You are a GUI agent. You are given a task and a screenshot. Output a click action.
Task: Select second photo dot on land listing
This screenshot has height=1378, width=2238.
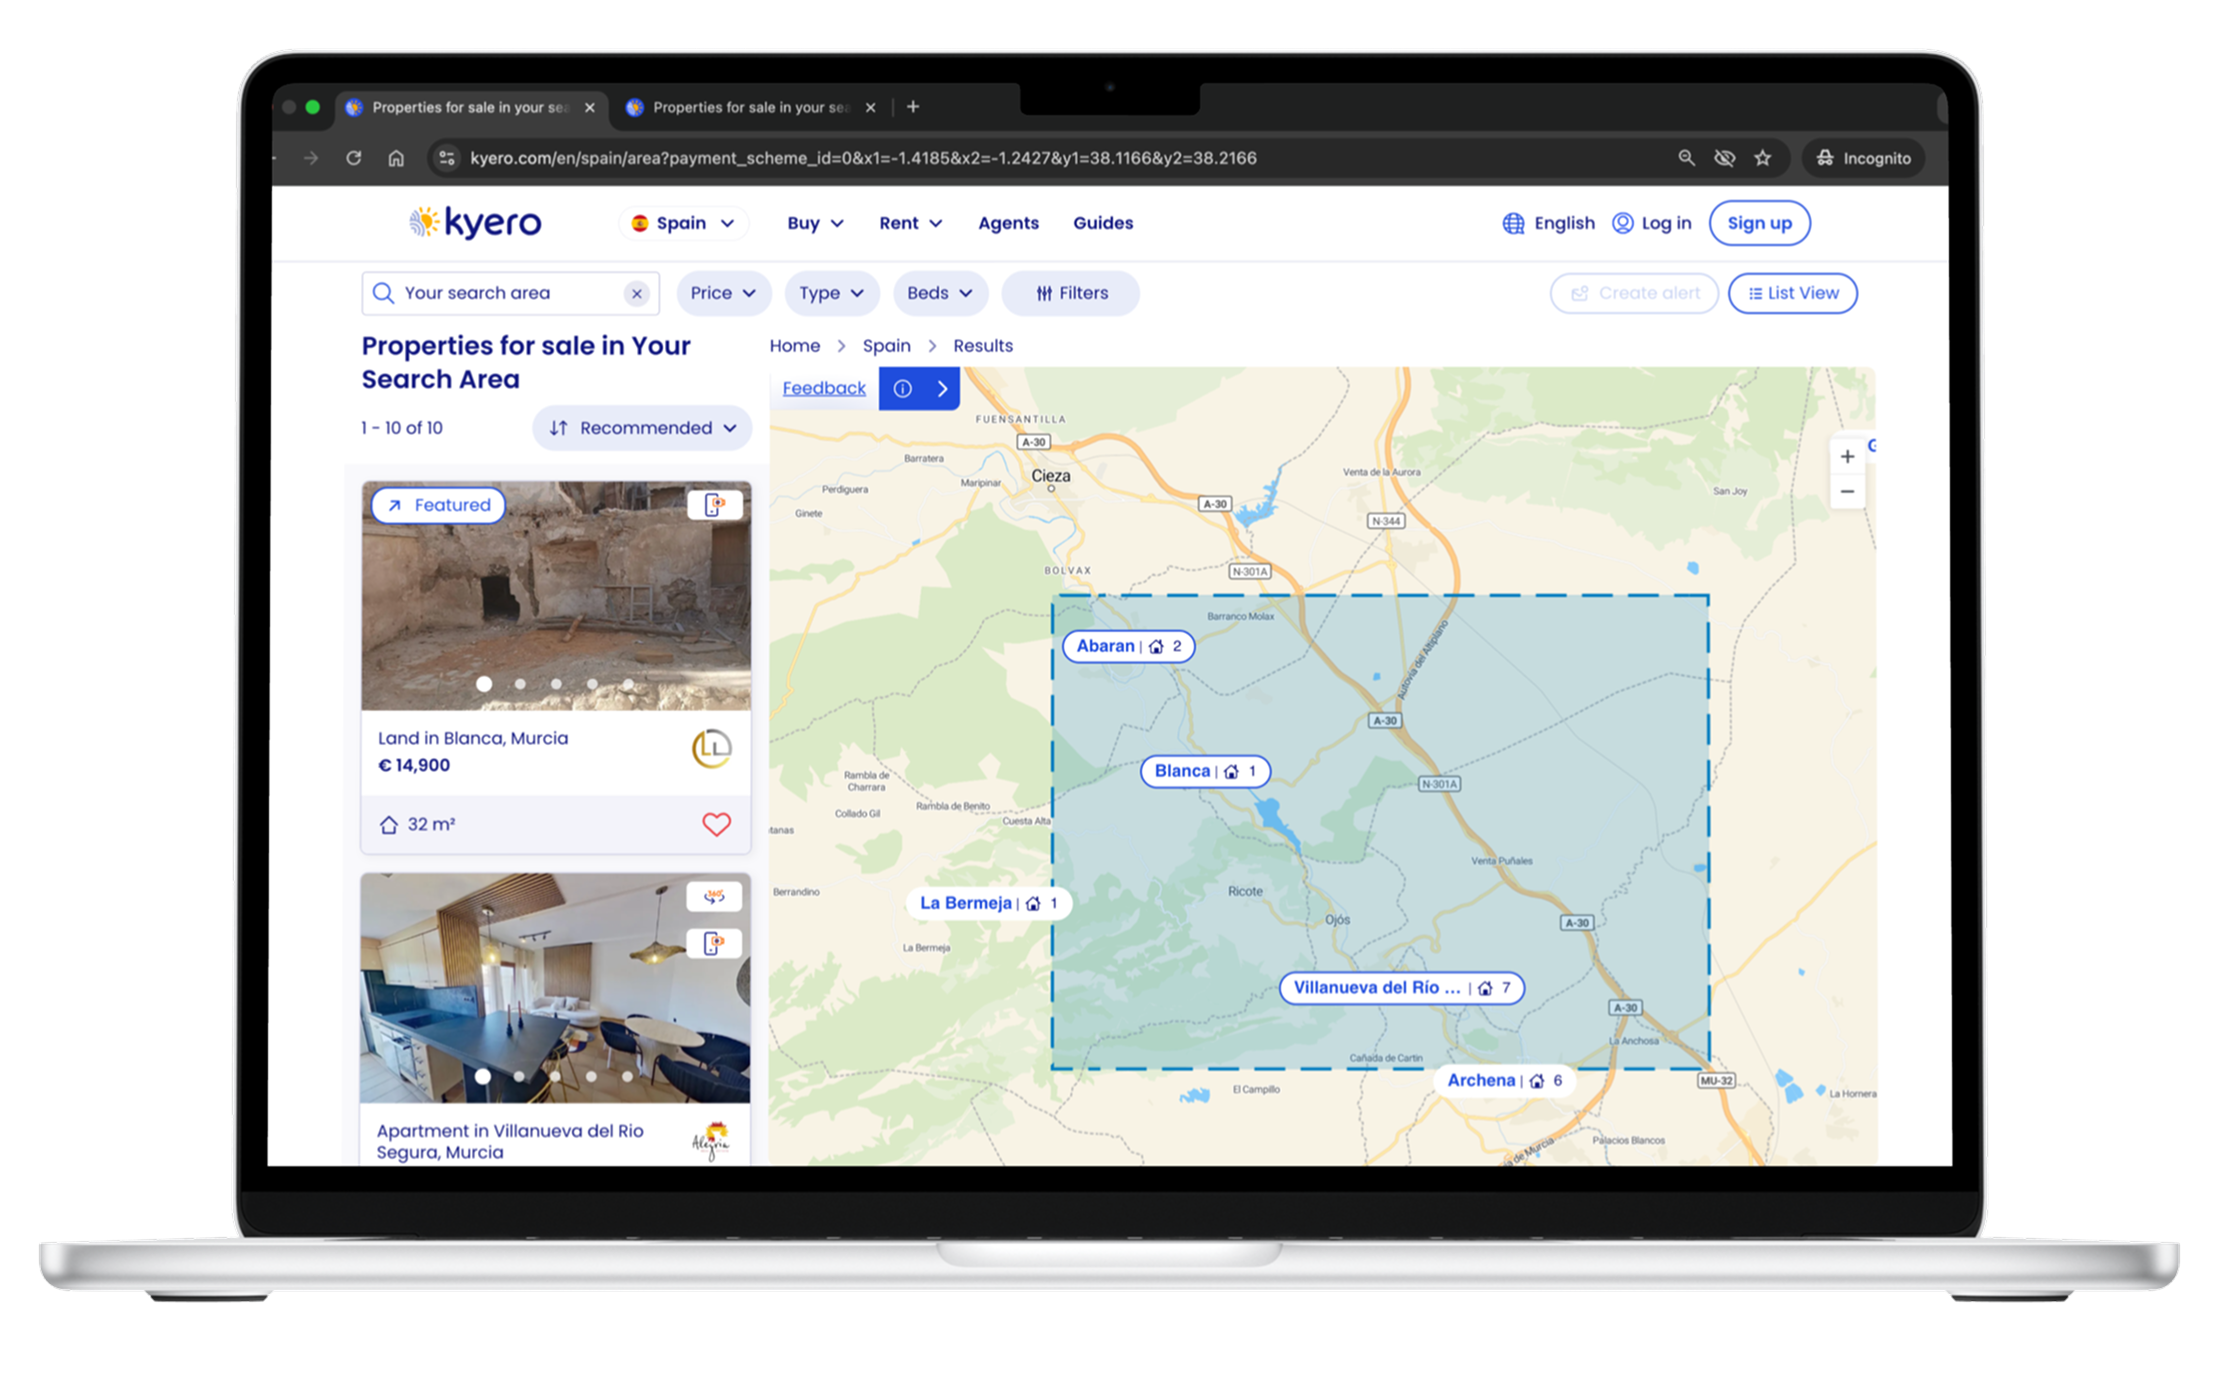point(520,684)
